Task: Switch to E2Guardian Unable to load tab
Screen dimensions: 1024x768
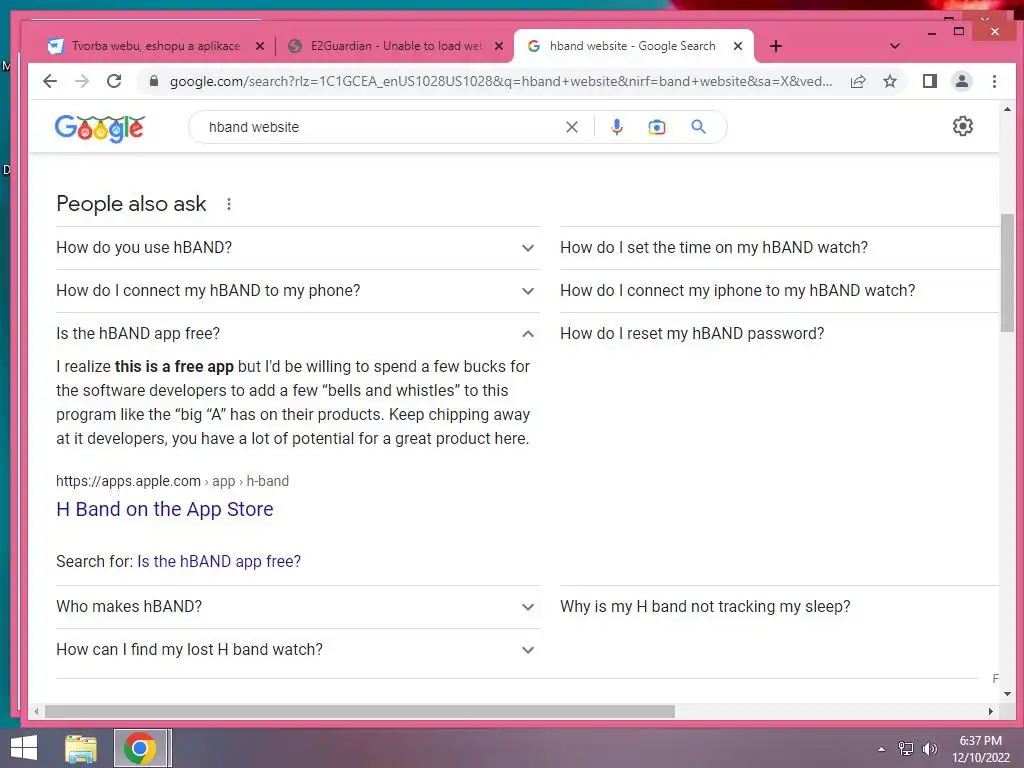Action: pyautogui.click(x=396, y=46)
